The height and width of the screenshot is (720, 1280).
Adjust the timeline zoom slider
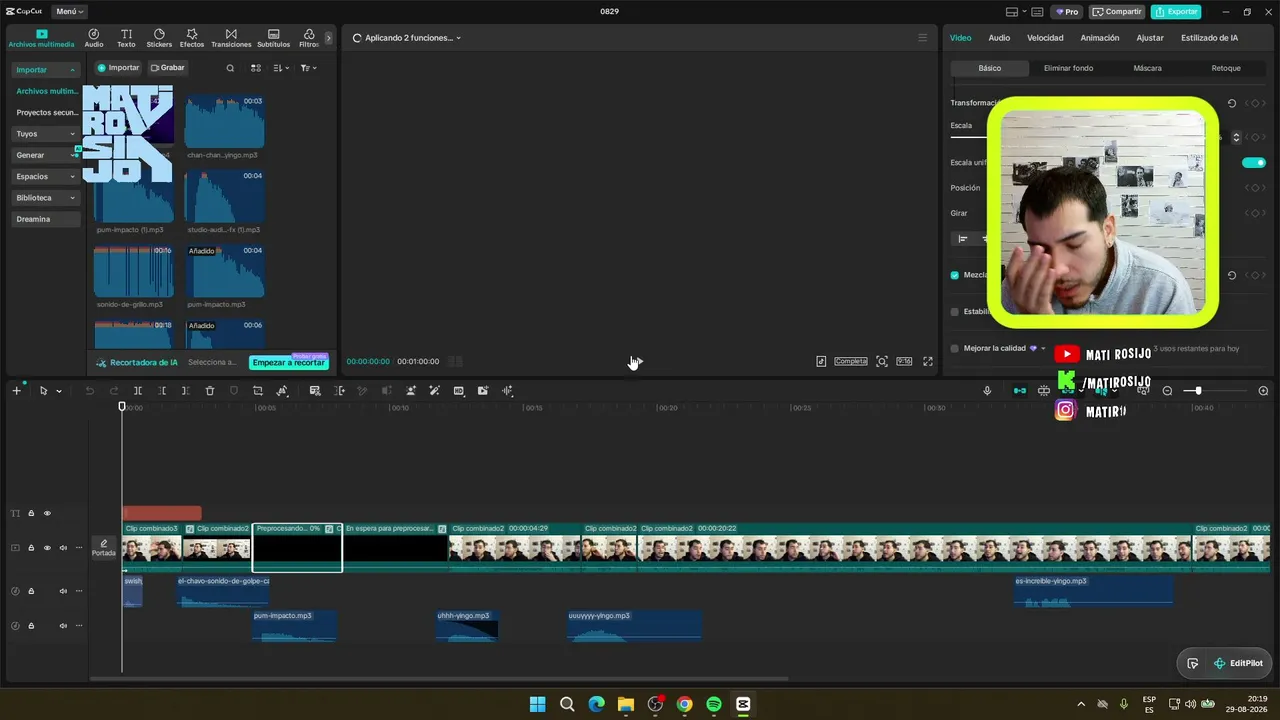pyautogui.click(x=1198, y=391)
